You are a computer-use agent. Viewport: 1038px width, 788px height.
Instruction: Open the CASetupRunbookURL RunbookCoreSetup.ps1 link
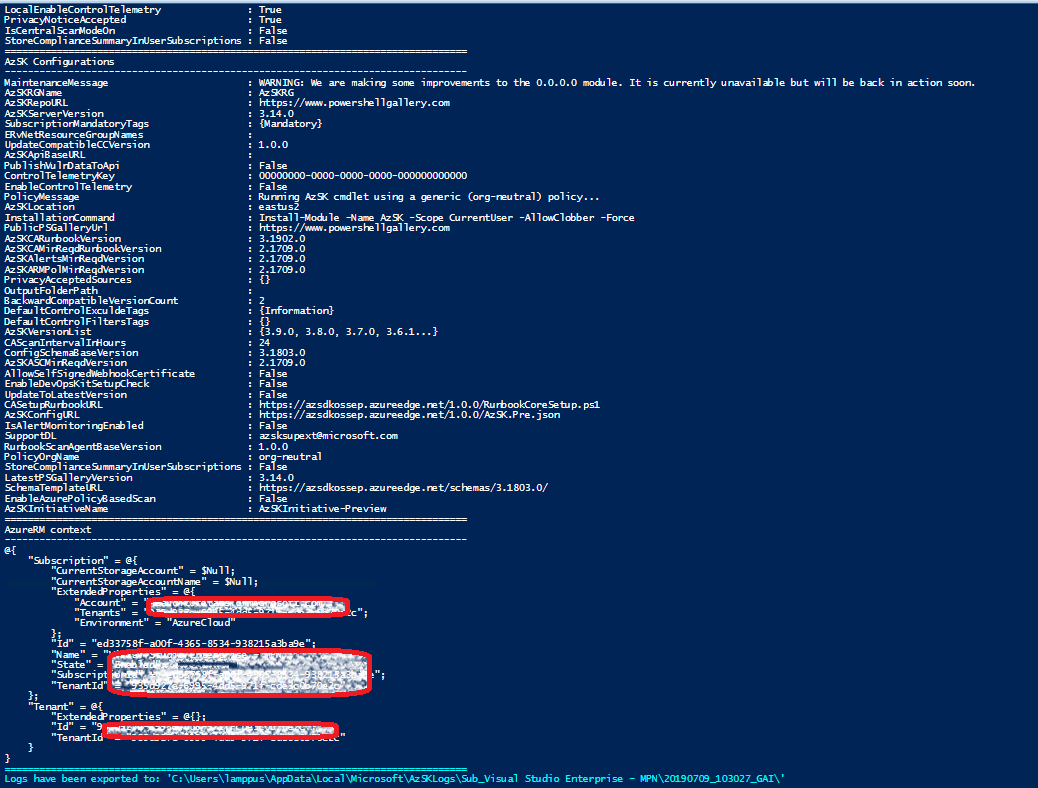coord(429,405)
